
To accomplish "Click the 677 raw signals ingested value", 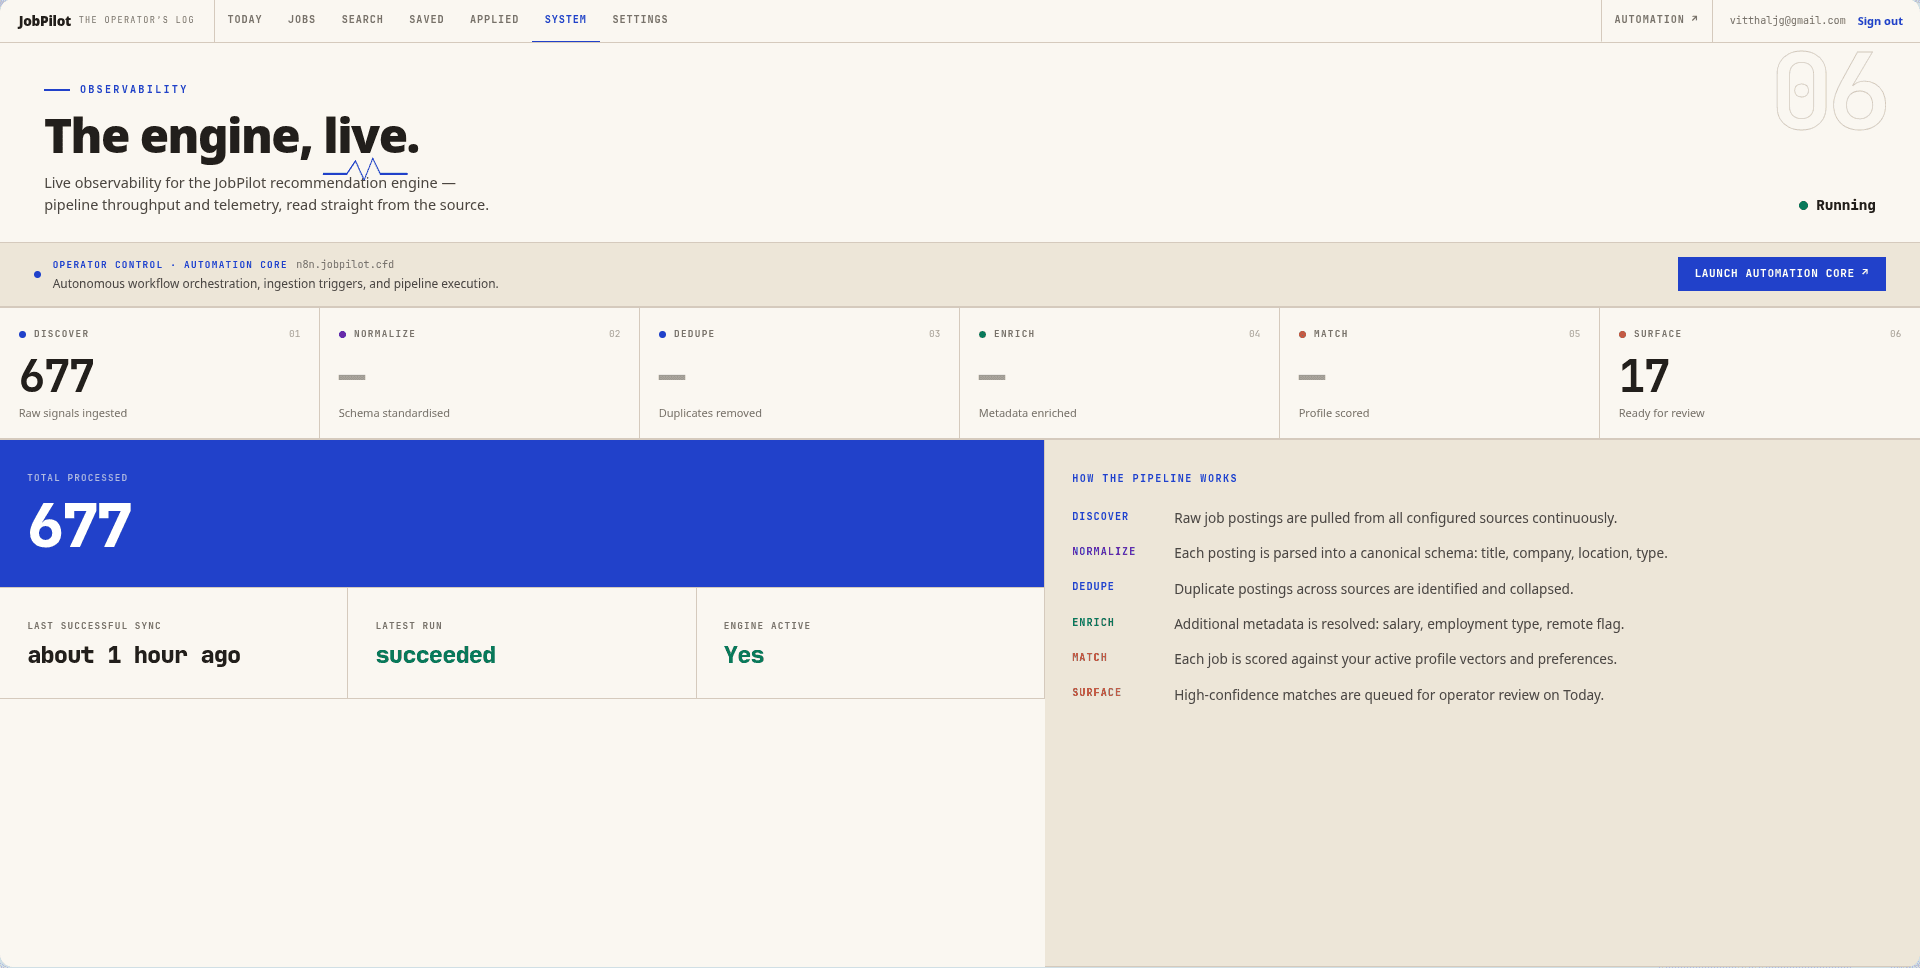I will coord(57,377).
